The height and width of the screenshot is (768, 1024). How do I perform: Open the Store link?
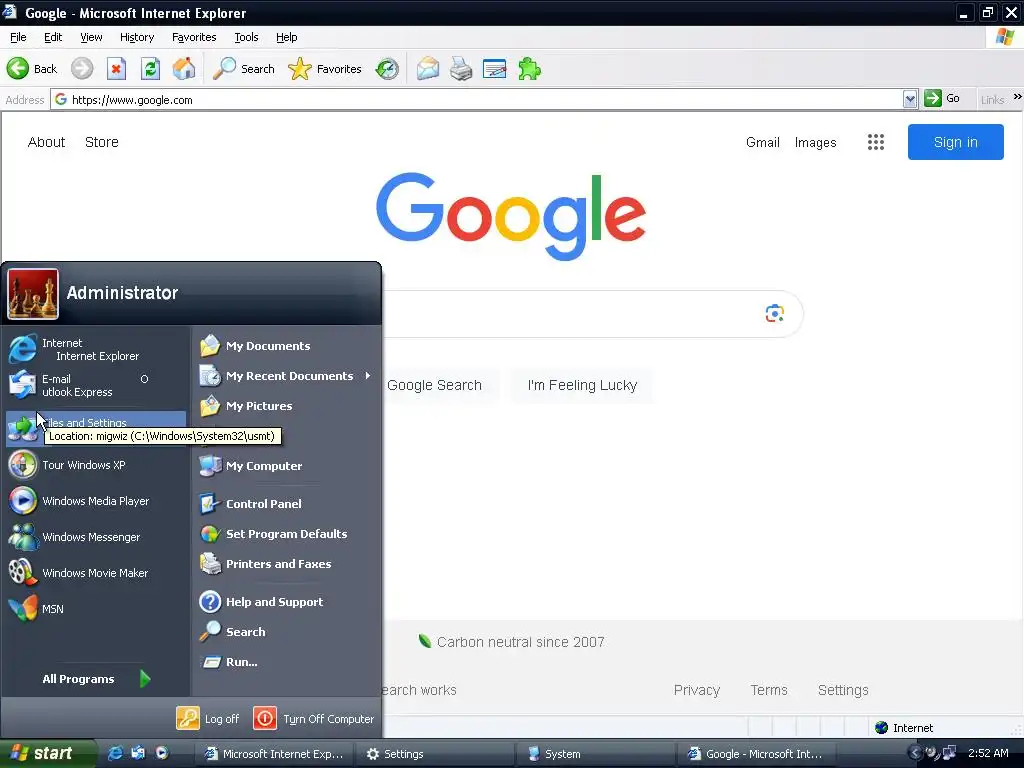(102, 142)
